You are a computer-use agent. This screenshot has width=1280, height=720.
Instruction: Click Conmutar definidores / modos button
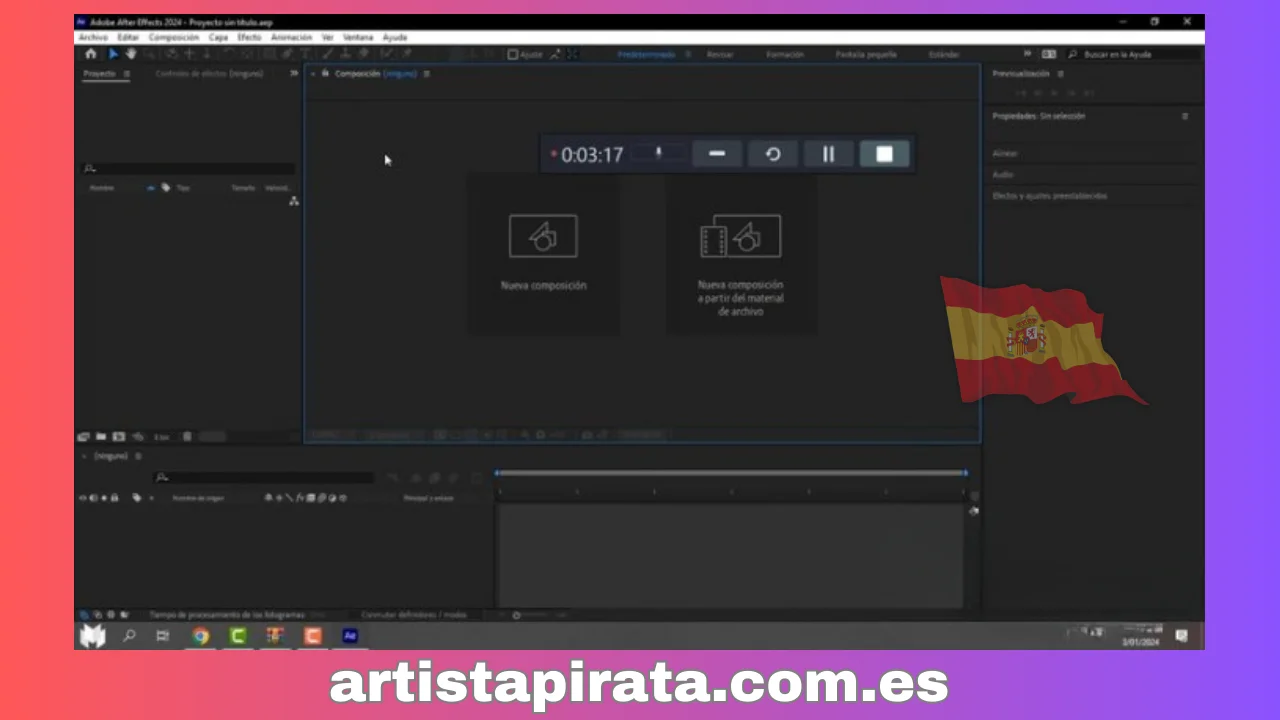click(414, 615)
